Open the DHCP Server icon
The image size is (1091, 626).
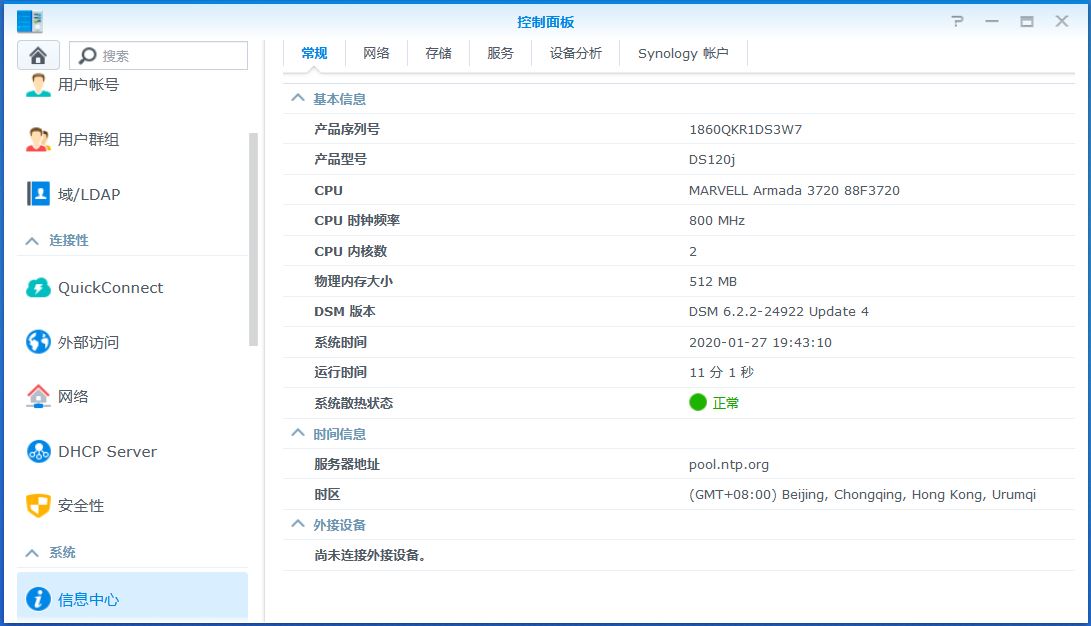point(38,451)
